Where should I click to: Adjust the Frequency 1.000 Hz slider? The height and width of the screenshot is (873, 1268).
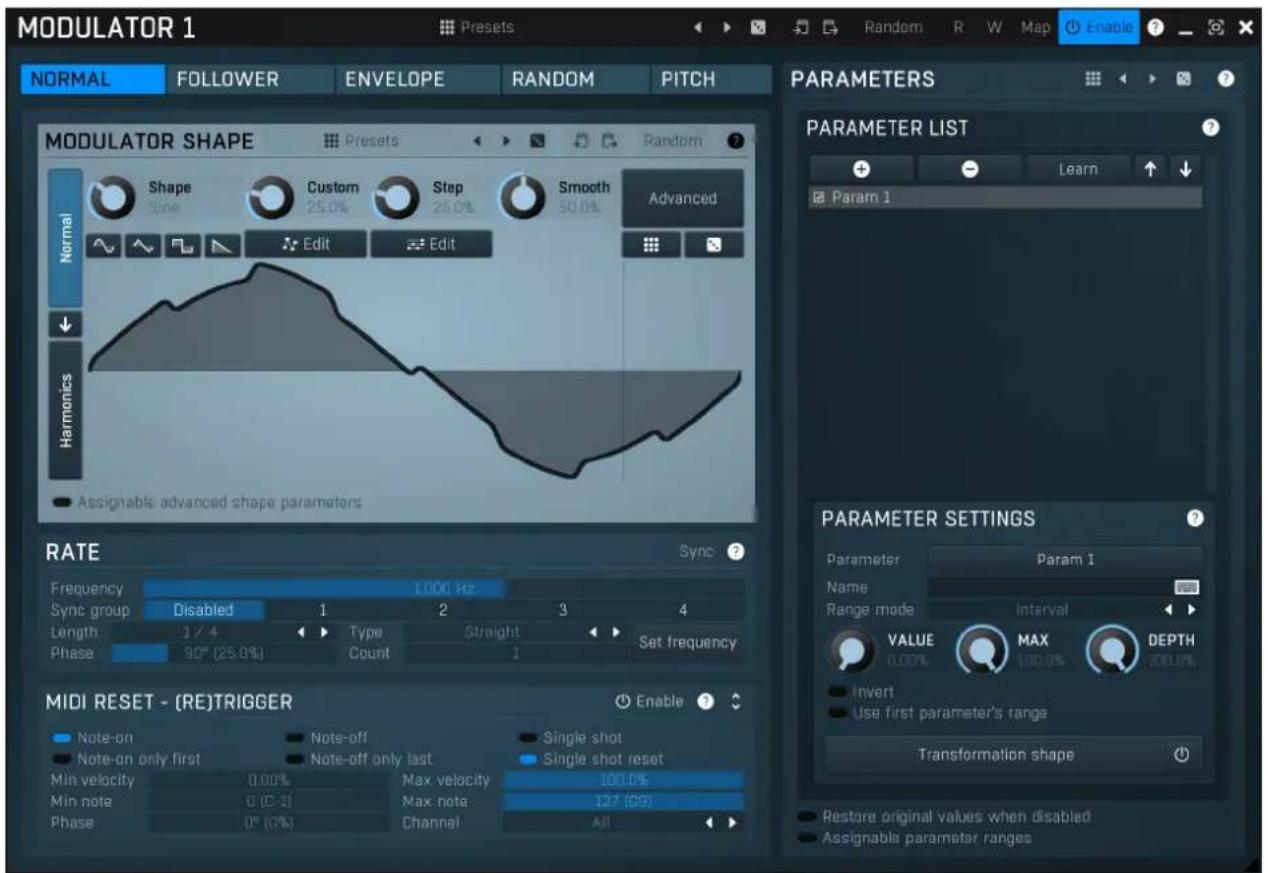pyautogui.click(x=444, y=589)
